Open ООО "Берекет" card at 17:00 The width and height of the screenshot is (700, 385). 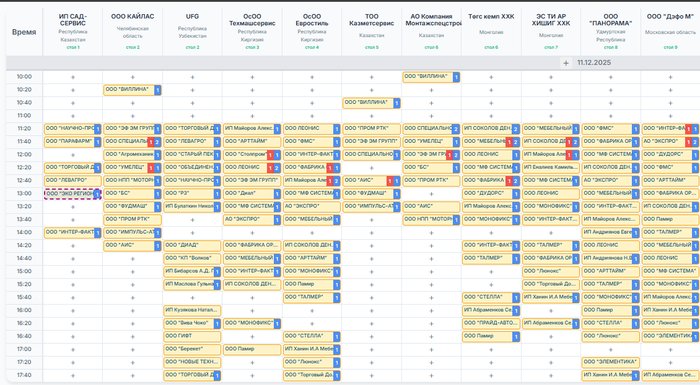(192, 349)
